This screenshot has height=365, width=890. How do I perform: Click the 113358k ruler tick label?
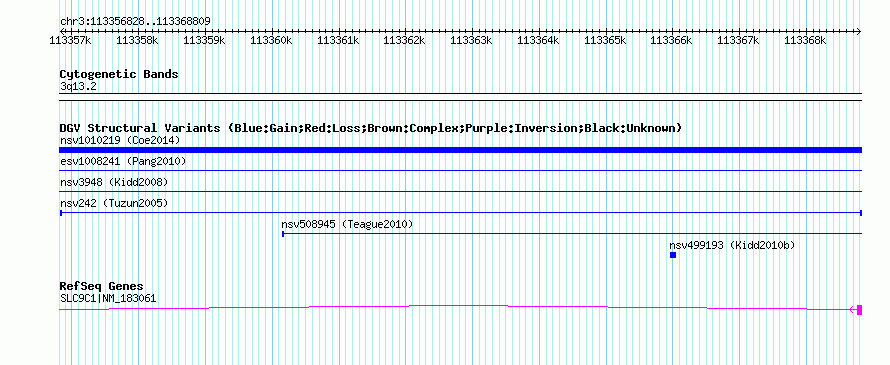click(x=137, y=40)
